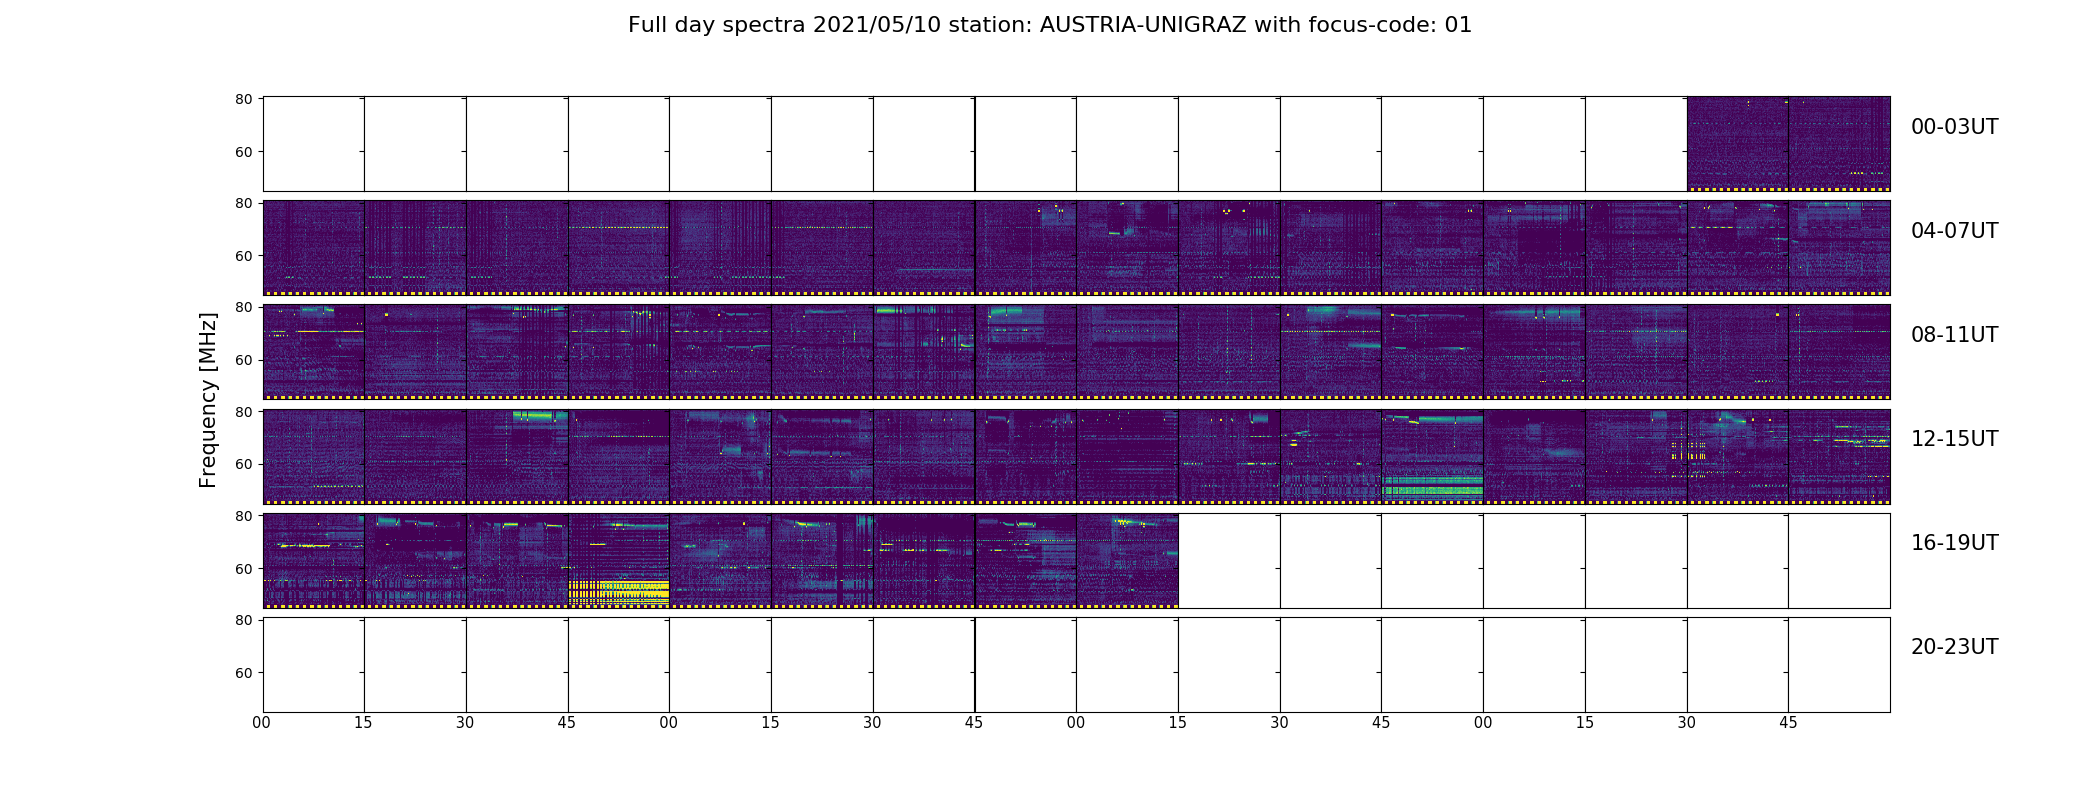Click the 60 tick label of the 08-11UT row
Viewport: 2100px width, 800px height.
coord(243,360)
